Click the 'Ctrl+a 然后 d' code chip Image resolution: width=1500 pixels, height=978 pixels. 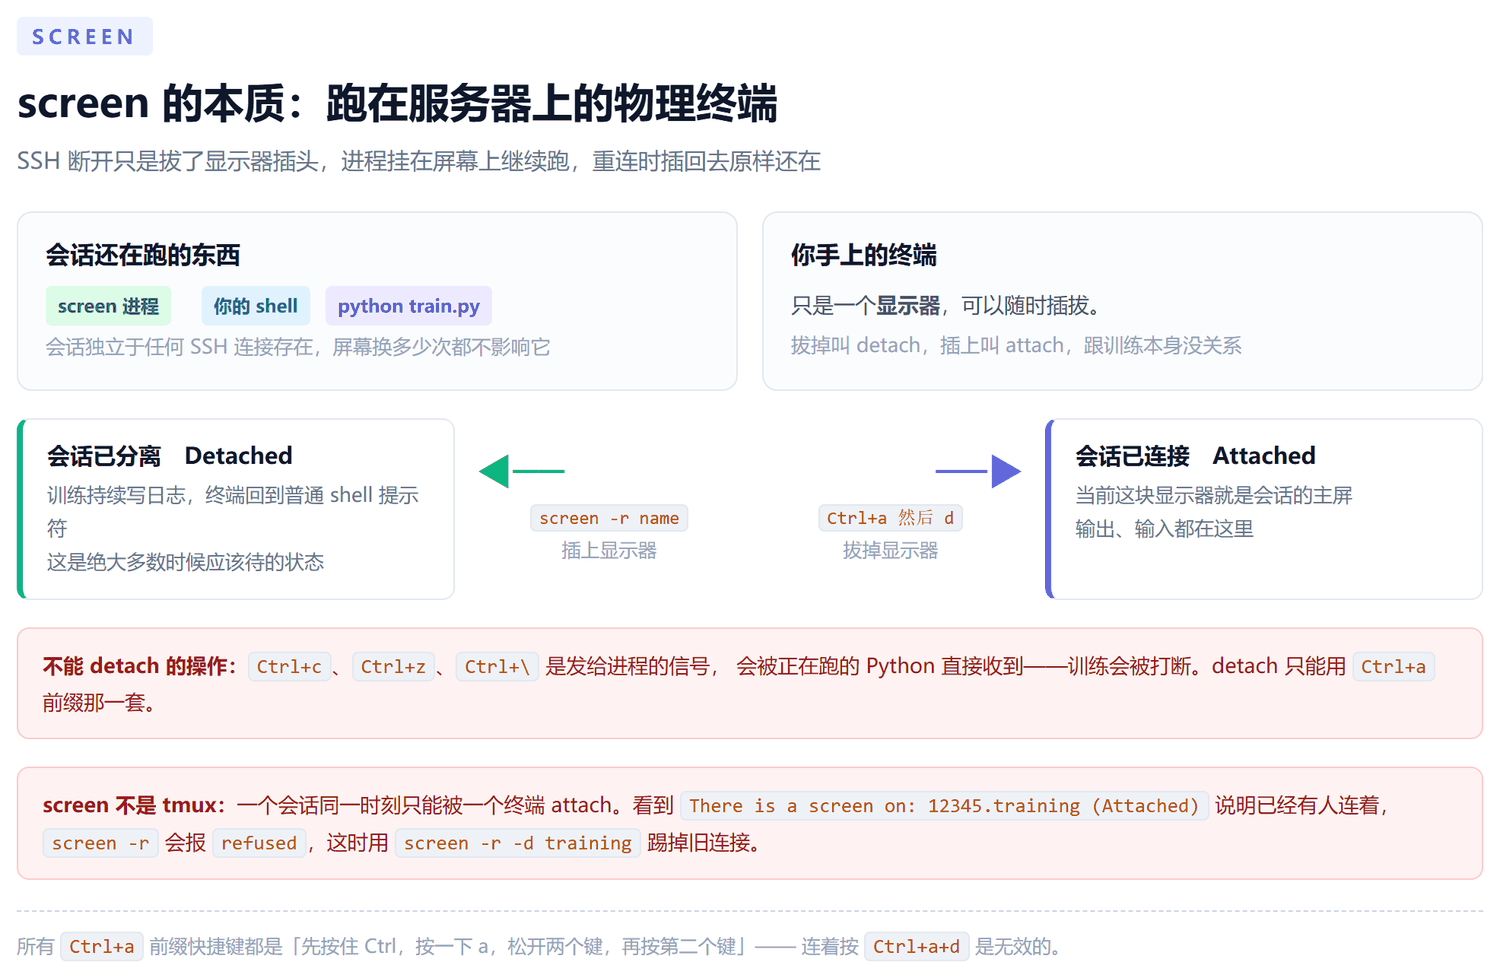tap(890, 518)
